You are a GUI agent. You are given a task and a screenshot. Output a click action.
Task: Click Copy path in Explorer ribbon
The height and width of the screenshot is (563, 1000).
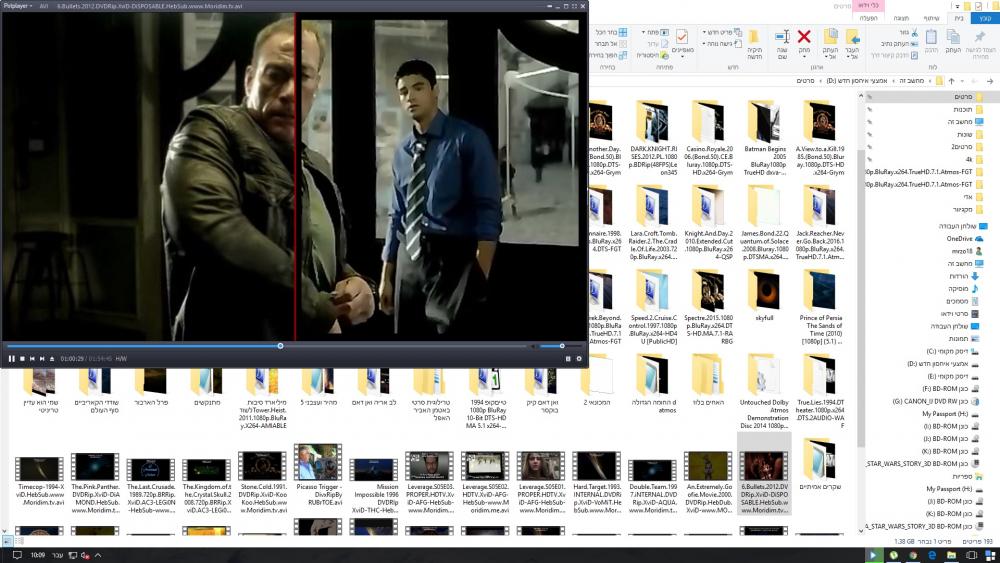[x=902, y=44]
